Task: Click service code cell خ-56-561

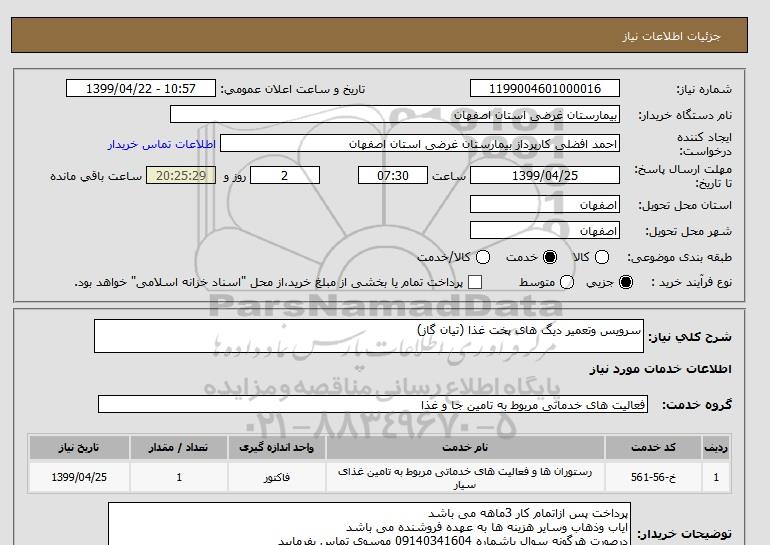Action: click(x=653, y=477)
